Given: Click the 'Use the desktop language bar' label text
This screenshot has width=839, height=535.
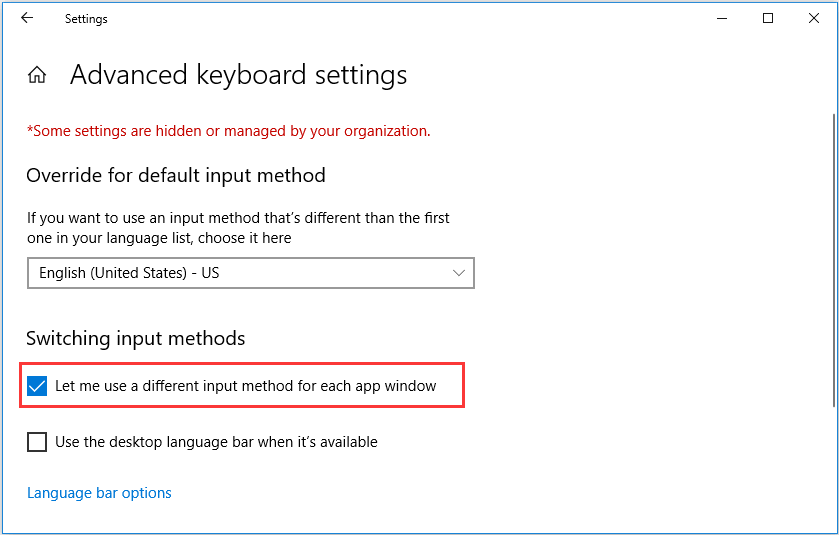Looking at the screenshot, I should pos(216,442).
